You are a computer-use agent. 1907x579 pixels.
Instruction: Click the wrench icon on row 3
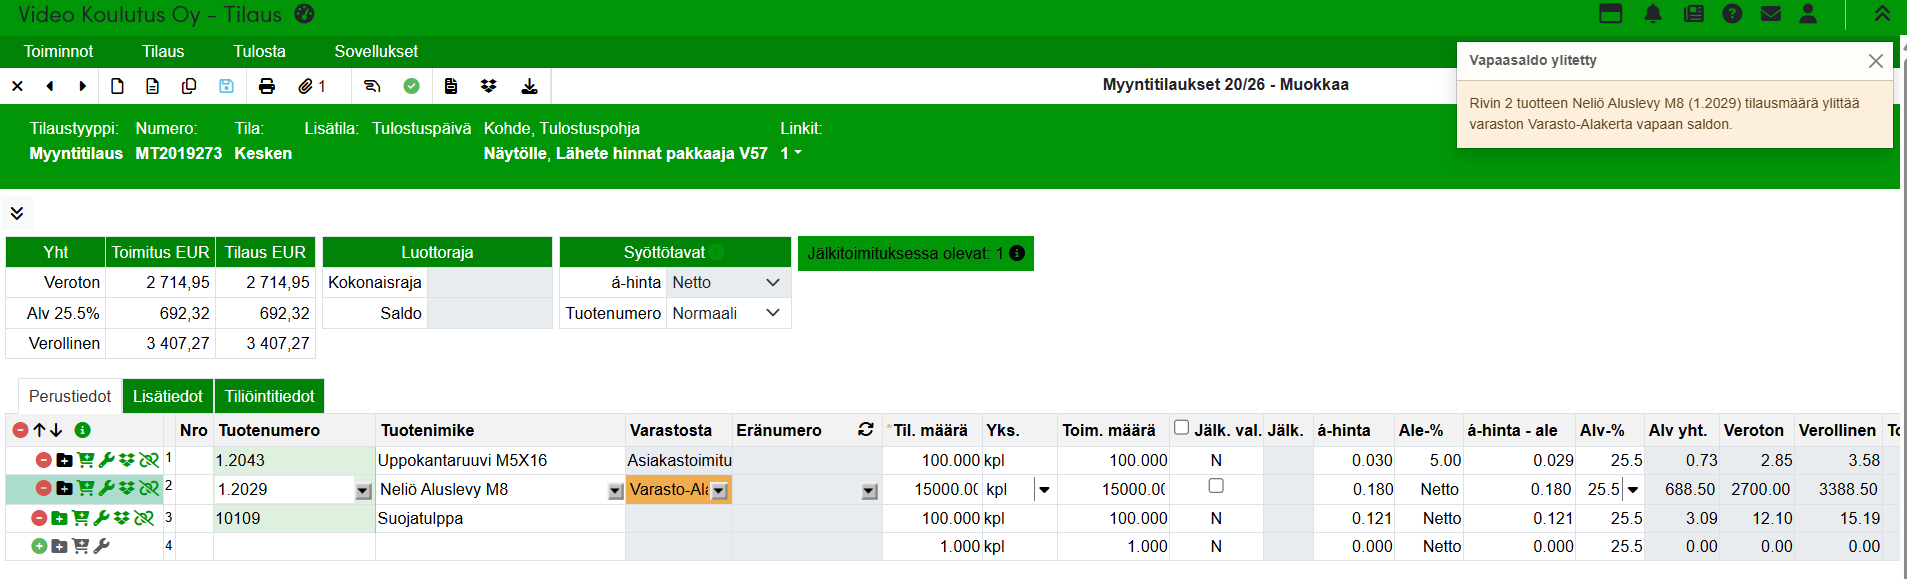pos(101,518)
